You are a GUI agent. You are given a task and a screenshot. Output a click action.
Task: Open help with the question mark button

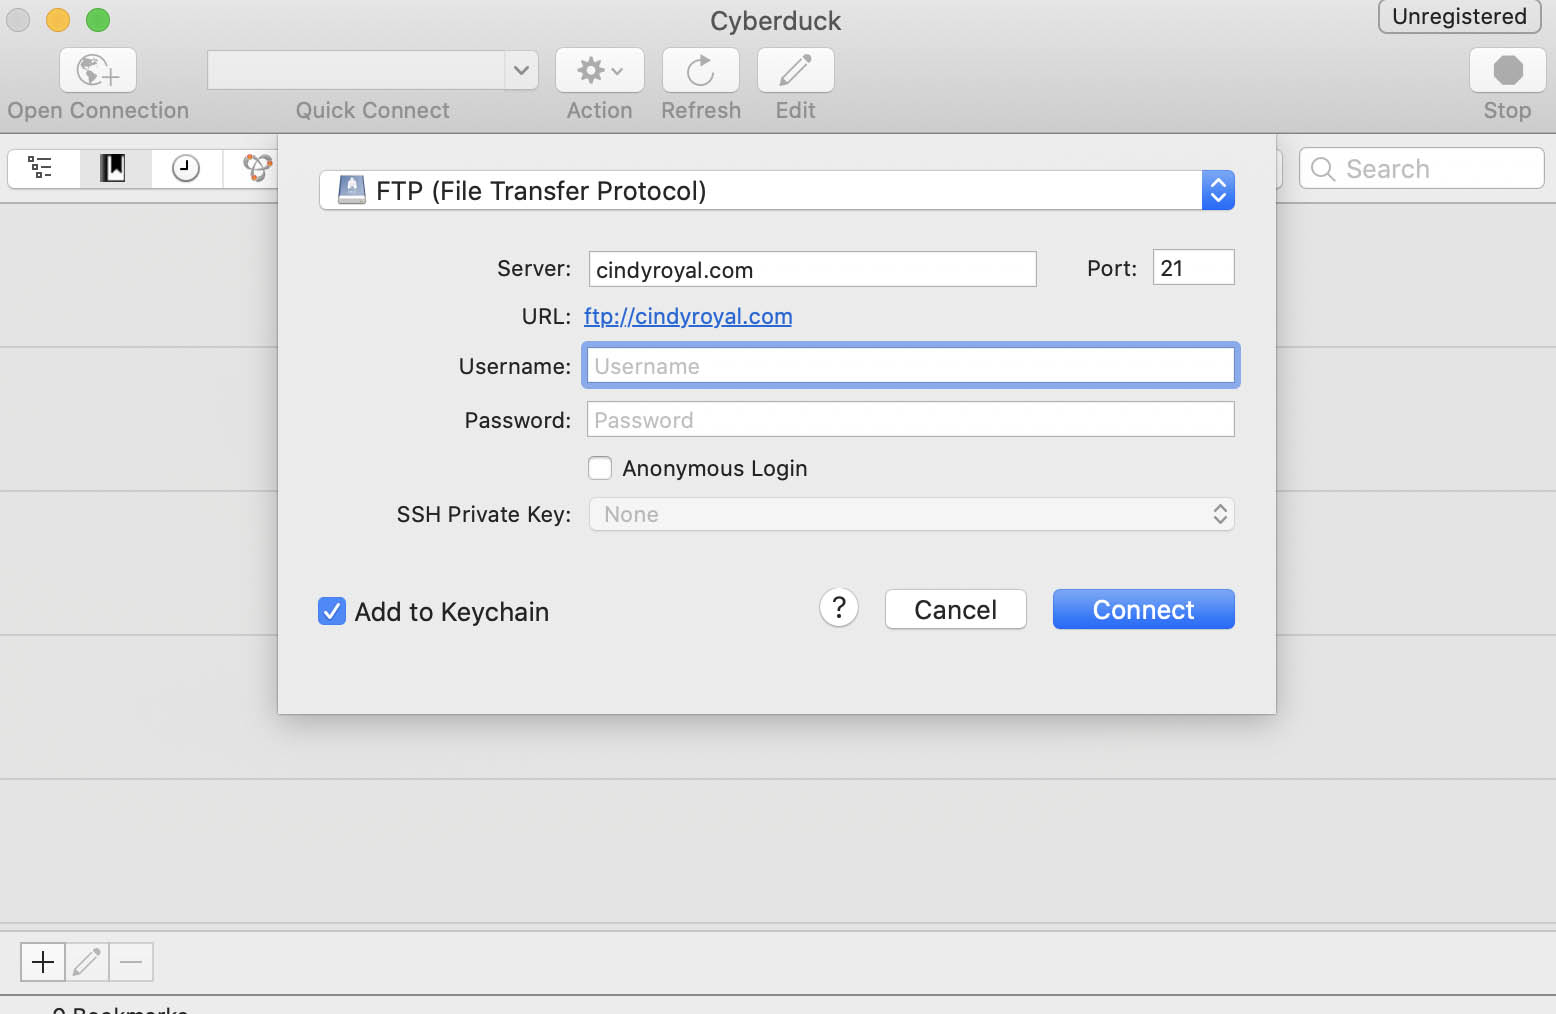coord(839,607)
